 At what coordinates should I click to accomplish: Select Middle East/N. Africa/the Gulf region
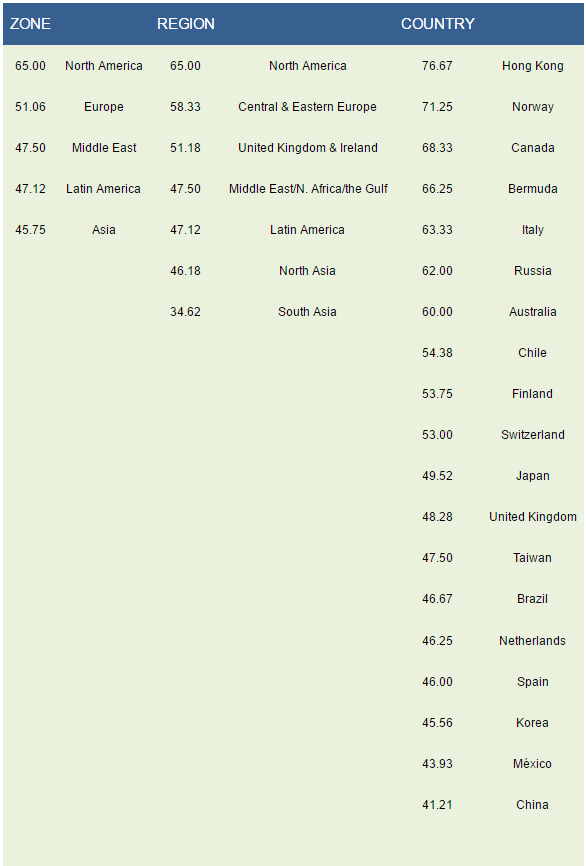[308, 189]
